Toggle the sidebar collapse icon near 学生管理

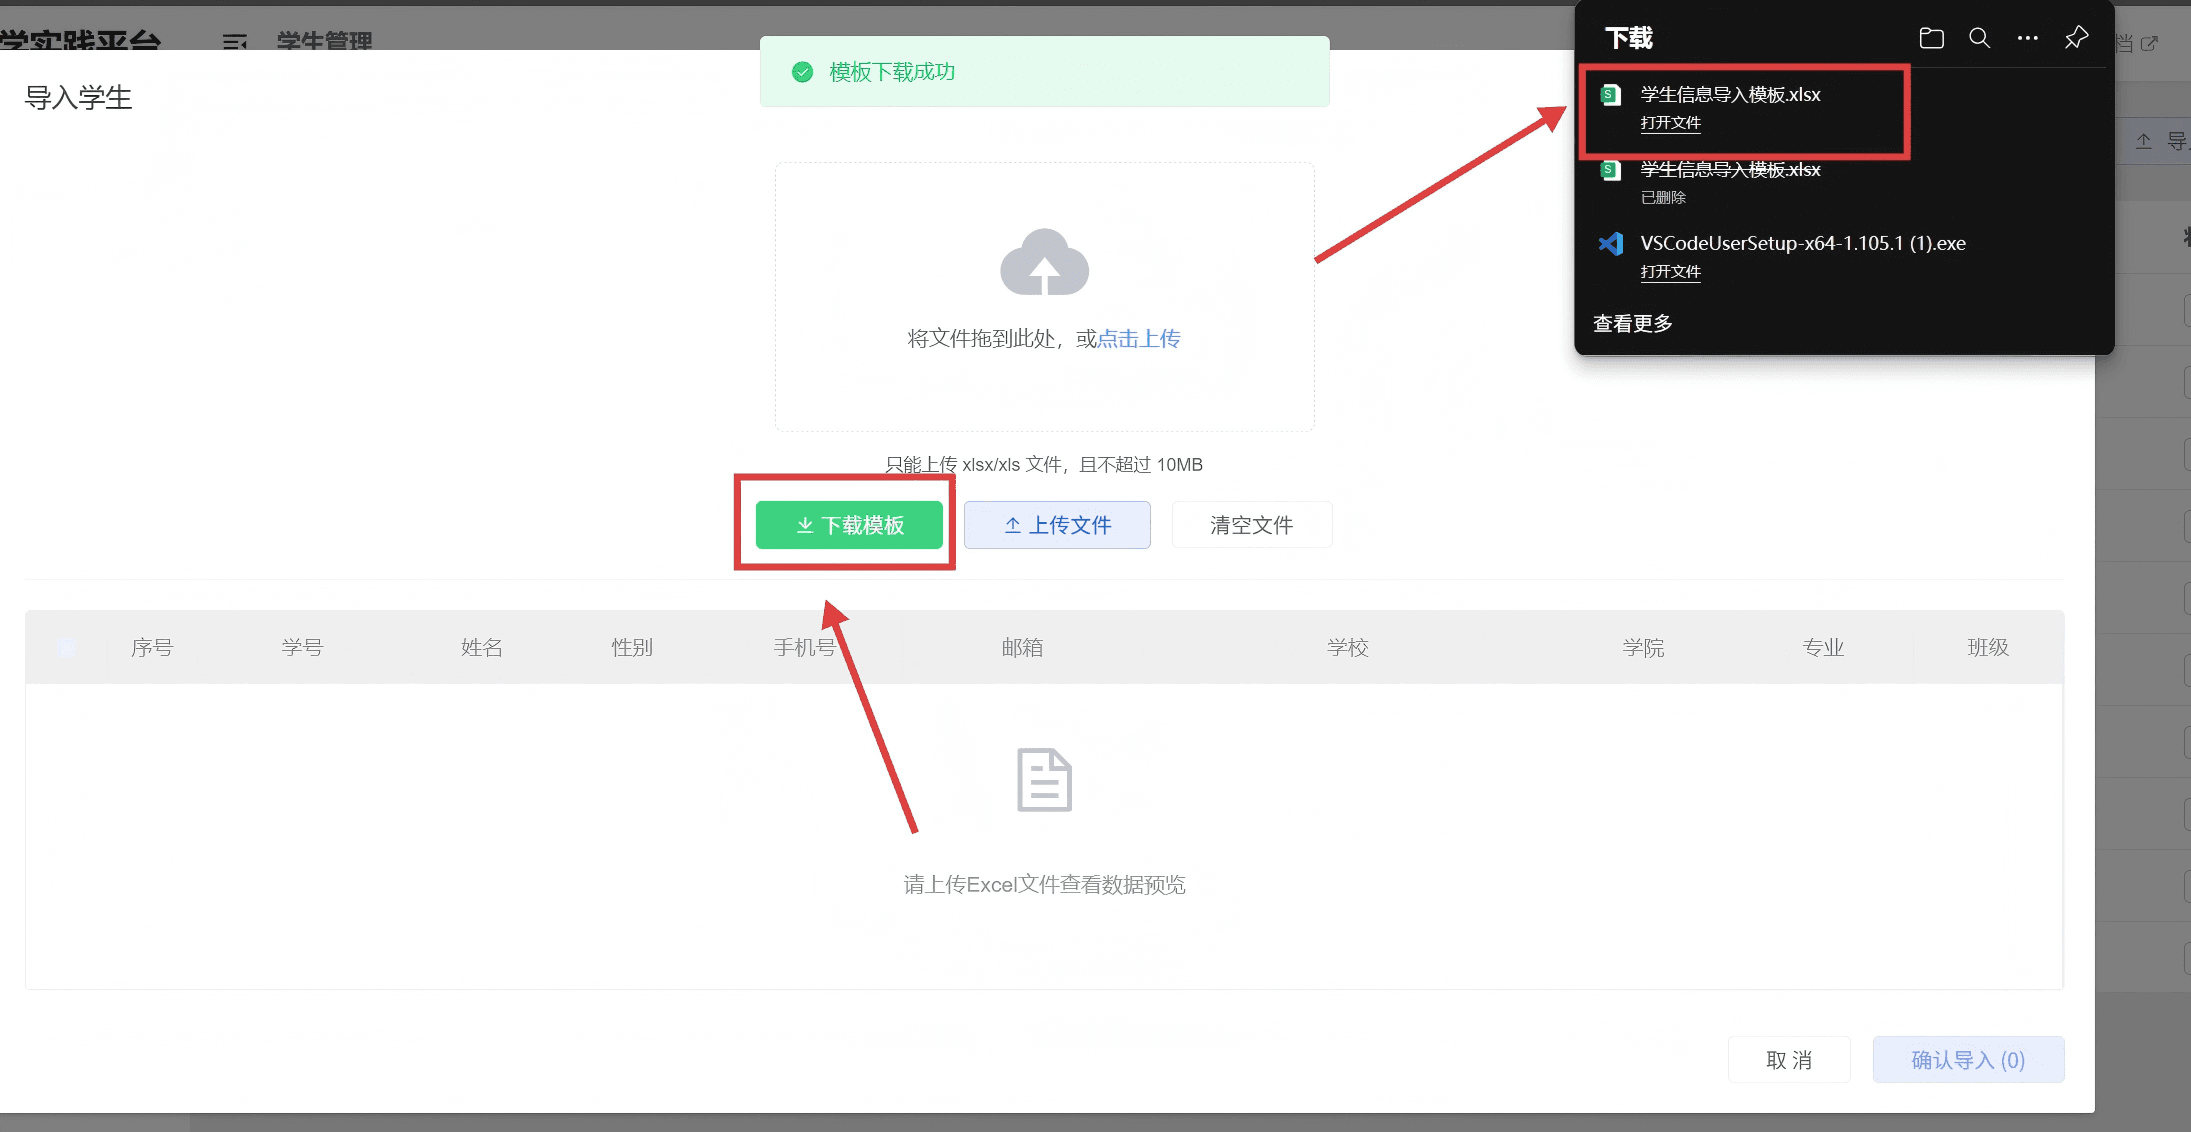(x=235, y=42)
